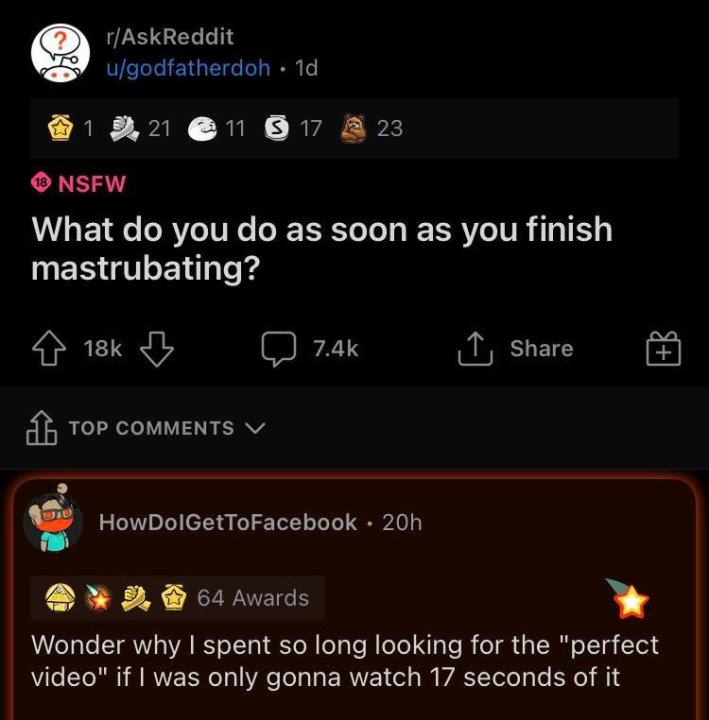Open HowDoIGetToFacebook's user profile

(x=227, y=522)
